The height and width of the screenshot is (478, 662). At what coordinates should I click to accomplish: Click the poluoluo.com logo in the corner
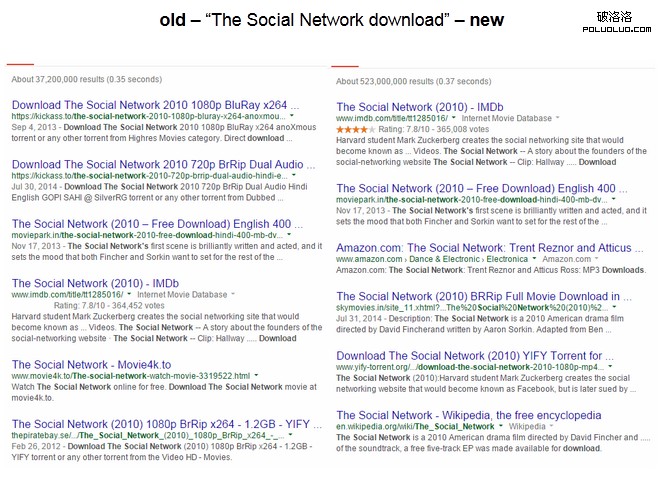(x=612, y=23)
